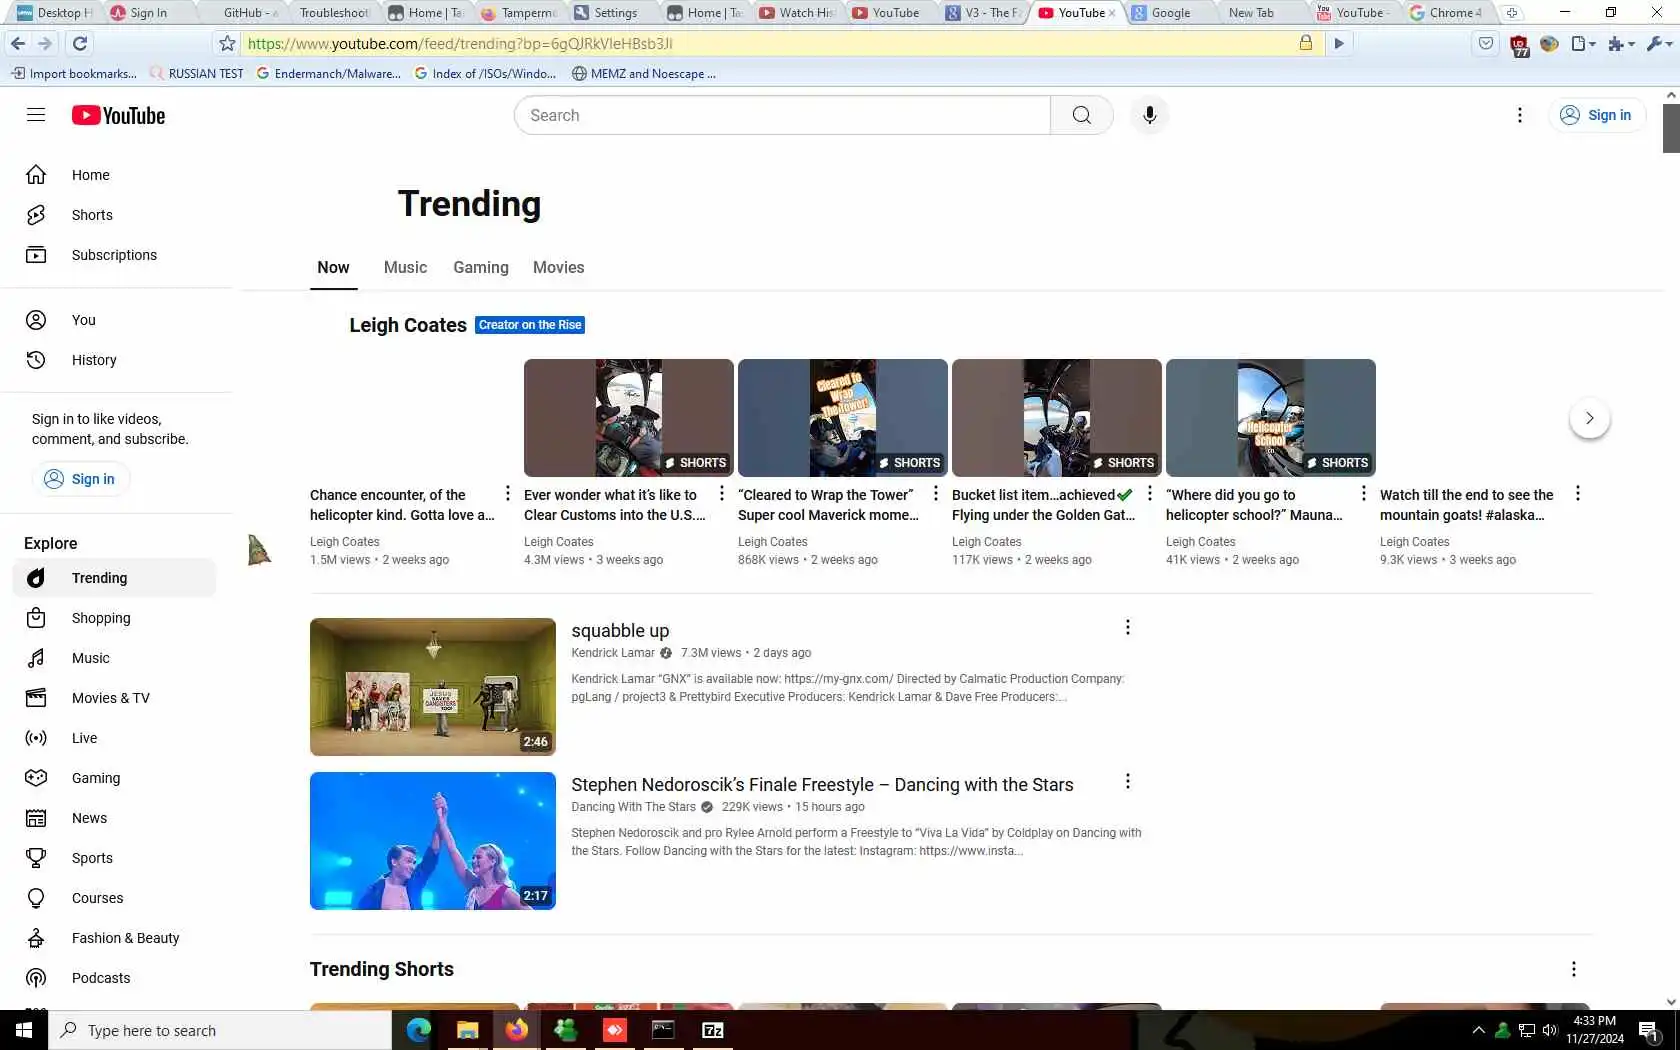Open Subscriptions in the sidebar
The height and width of the screenshot is (1050, 1680).
pos(116,255)
